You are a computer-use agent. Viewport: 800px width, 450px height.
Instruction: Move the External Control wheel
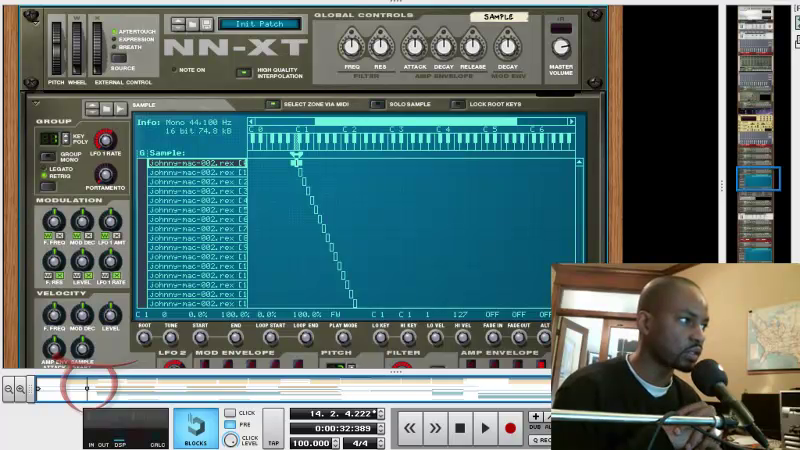click(x=97, y=48)
